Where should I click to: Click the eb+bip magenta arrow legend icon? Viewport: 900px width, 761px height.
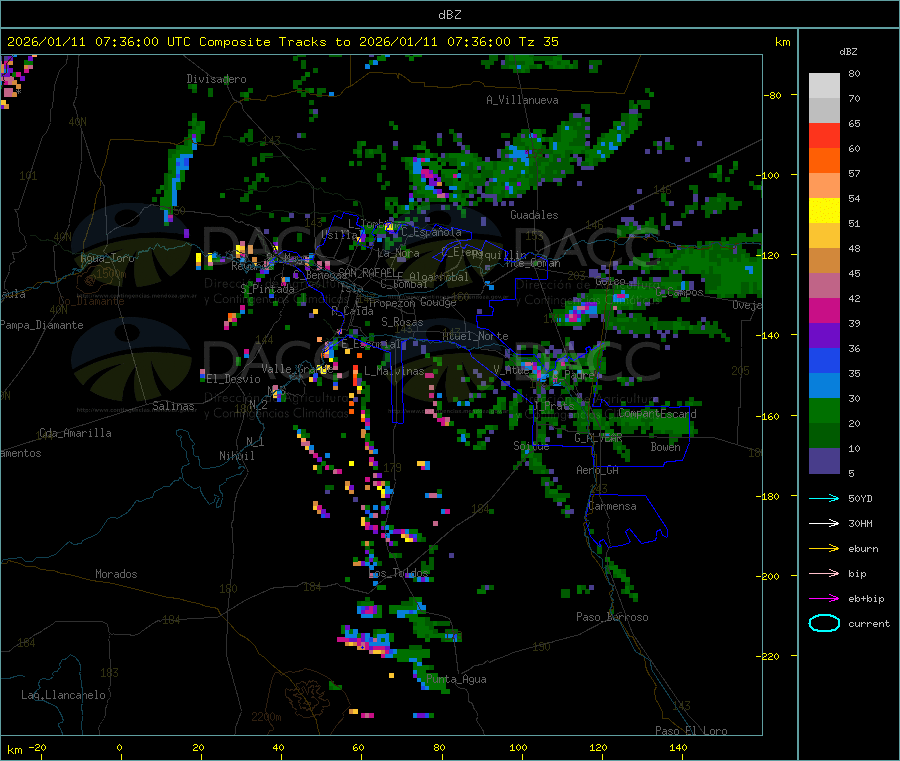pyautogui.click(x=824, y=599)
